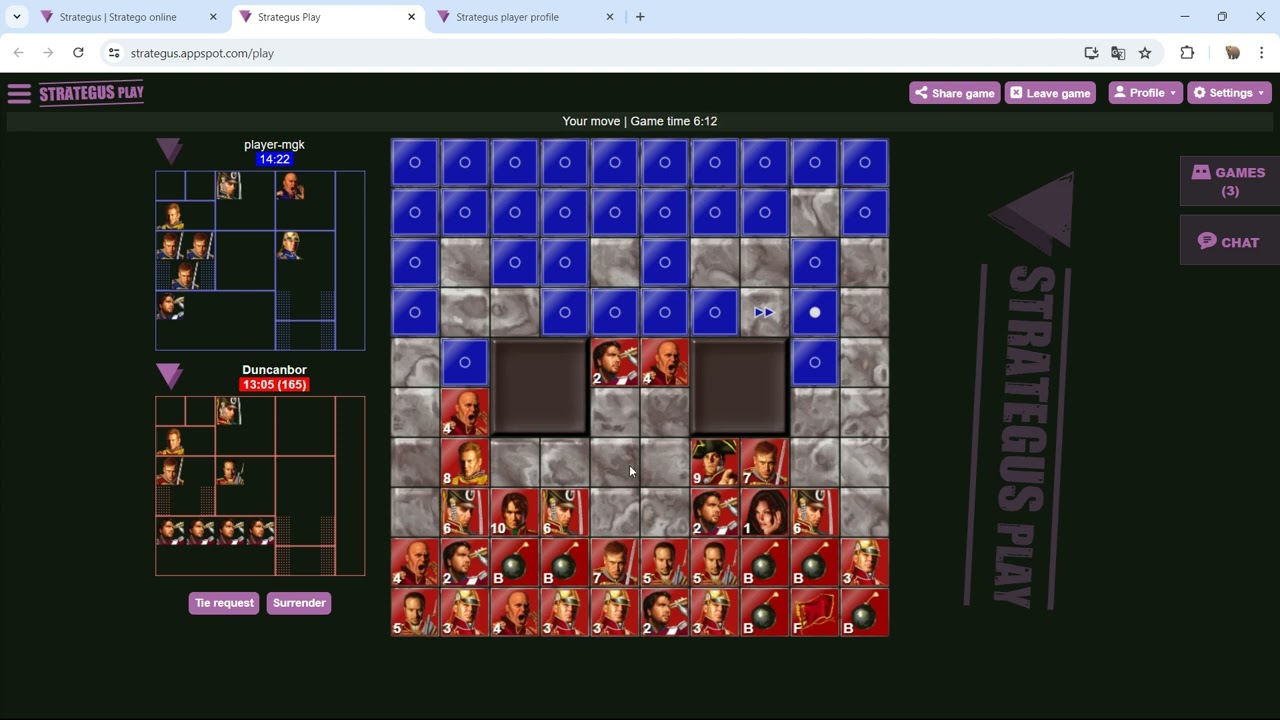Click the install app icon in address bar
Image resolution: width=1280 pixels, height=720 pixels.
coord(1091,53)
